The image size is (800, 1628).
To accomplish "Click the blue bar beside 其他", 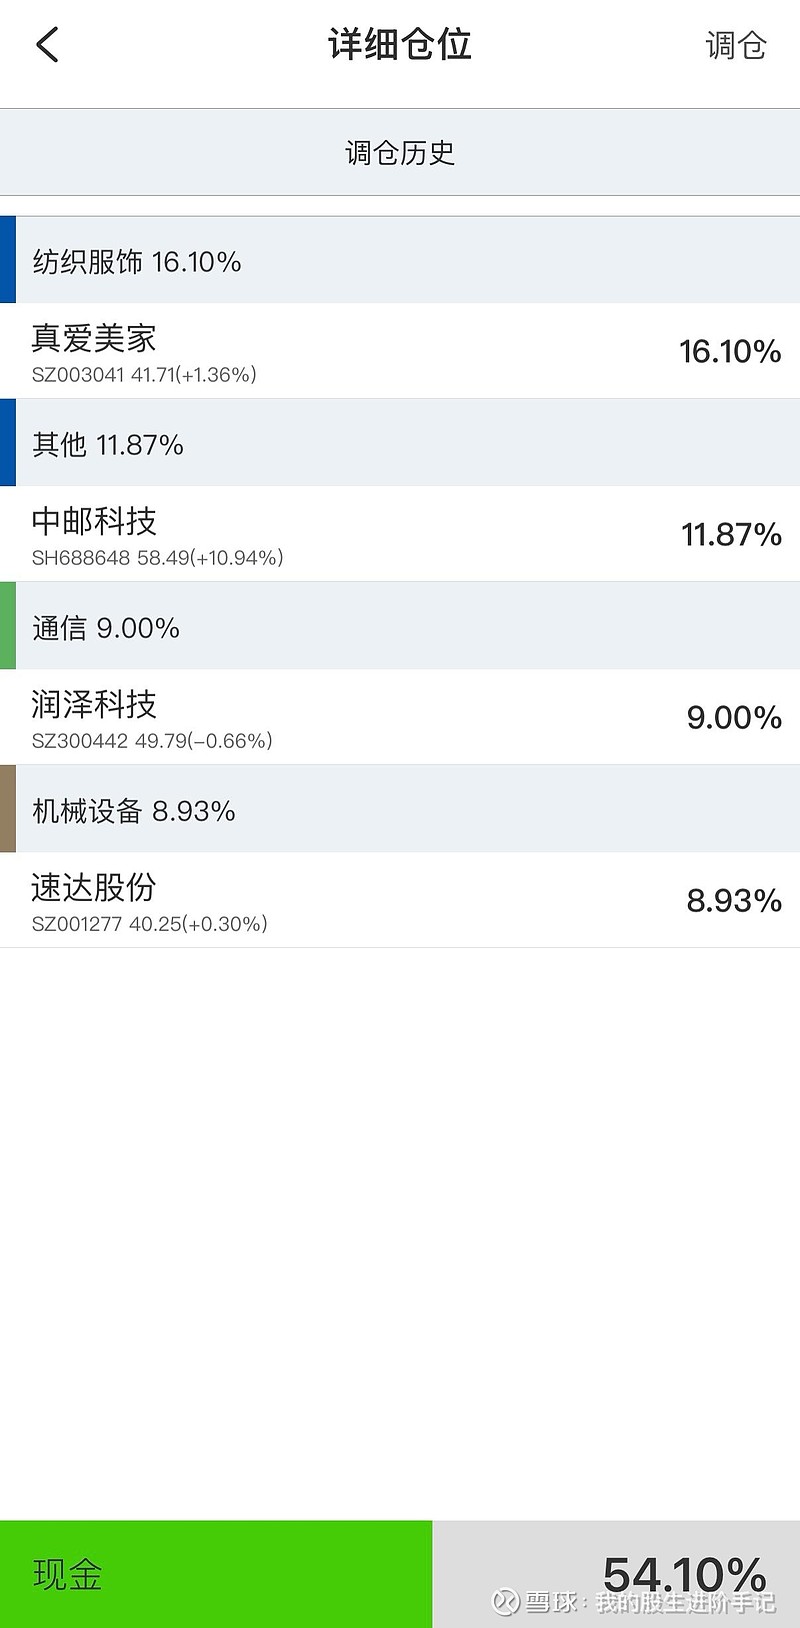I will [x=8, y=443].
